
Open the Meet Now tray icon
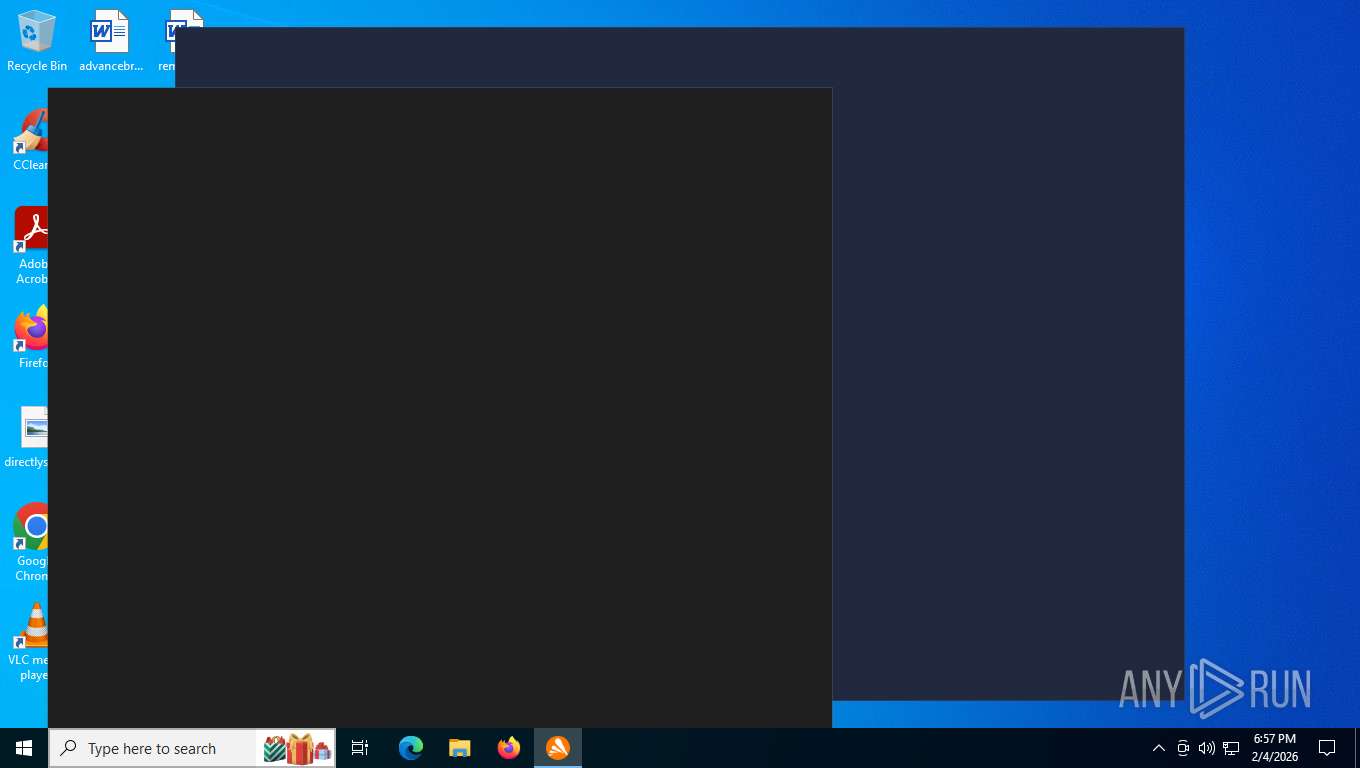[1183, 748]
